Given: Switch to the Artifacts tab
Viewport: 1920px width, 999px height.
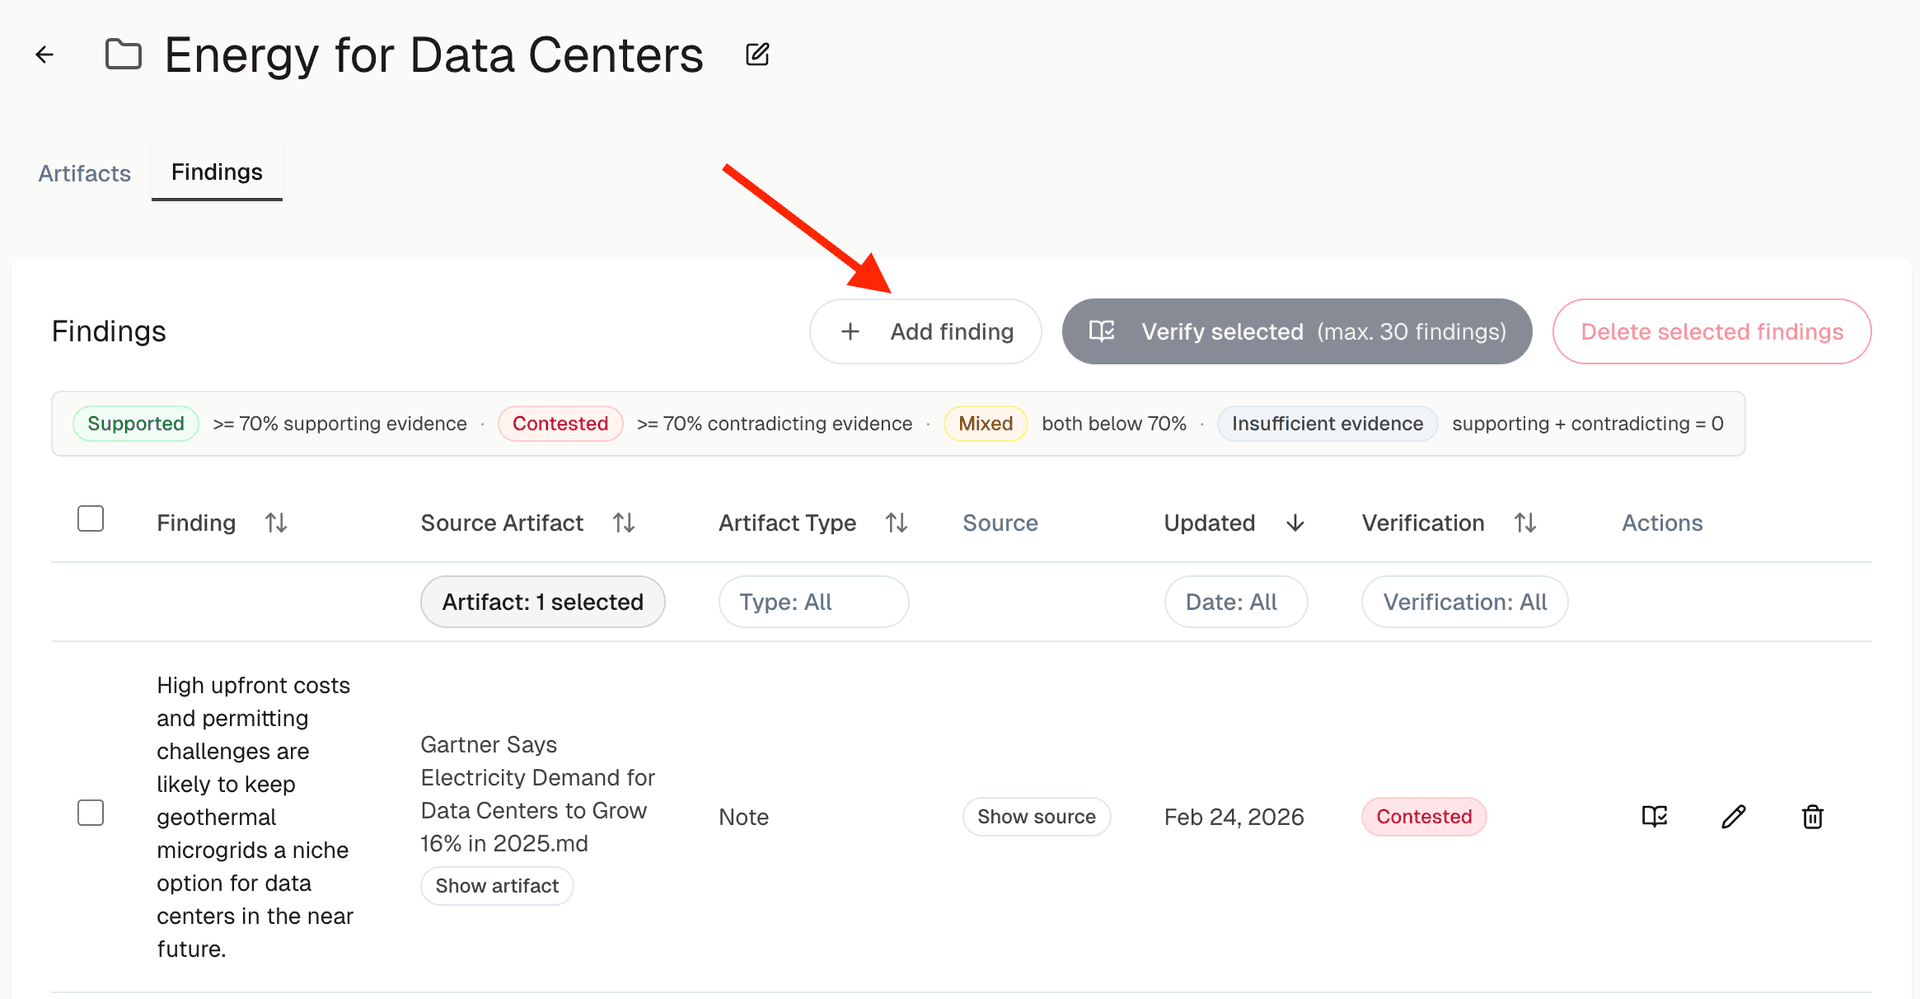Looking at the screenshot, I should 84,172.
